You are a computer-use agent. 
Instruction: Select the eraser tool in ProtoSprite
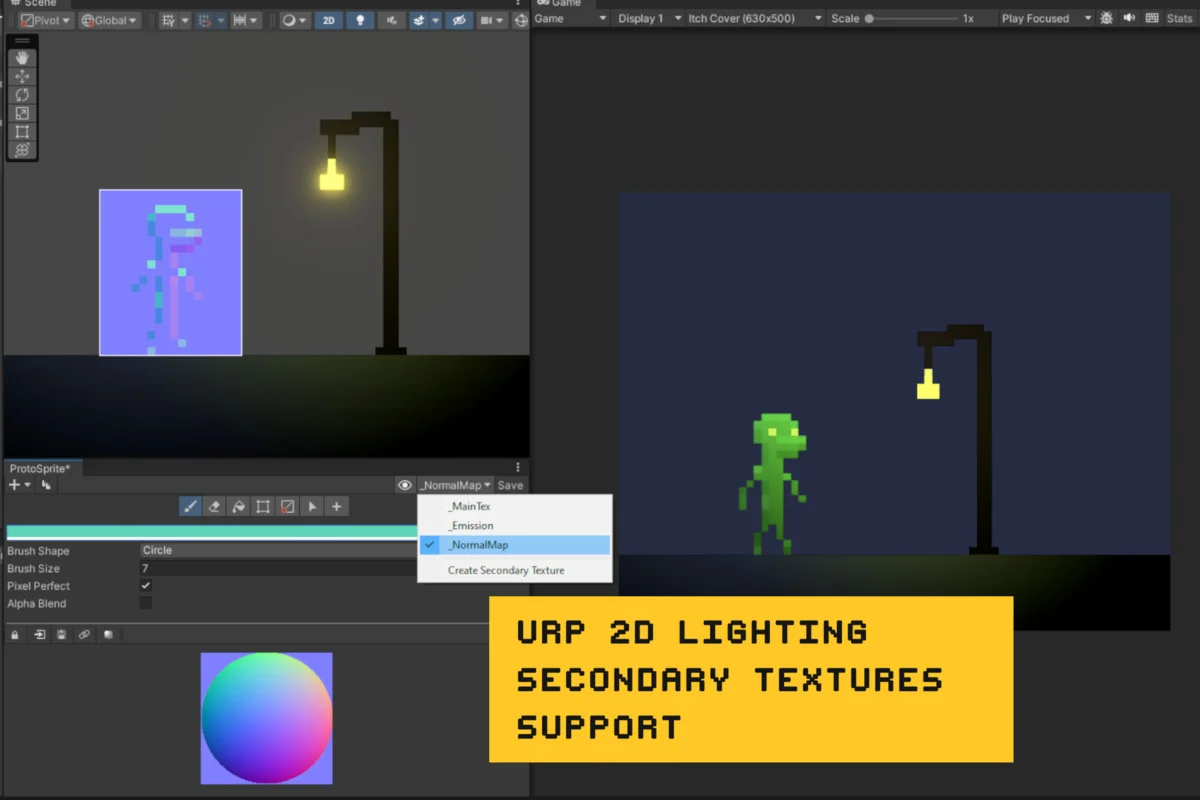click(x=214, y=507)
